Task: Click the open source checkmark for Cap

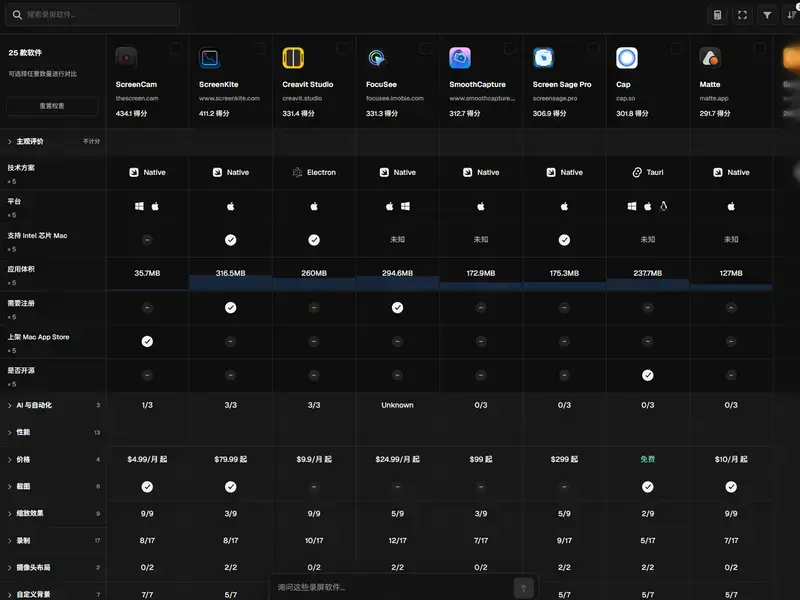Action: (647, 376)
